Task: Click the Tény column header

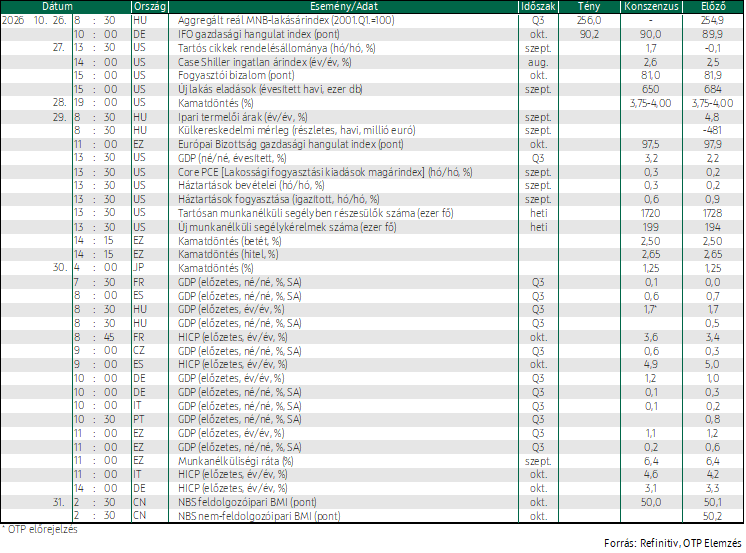Action: click(589, 6)
